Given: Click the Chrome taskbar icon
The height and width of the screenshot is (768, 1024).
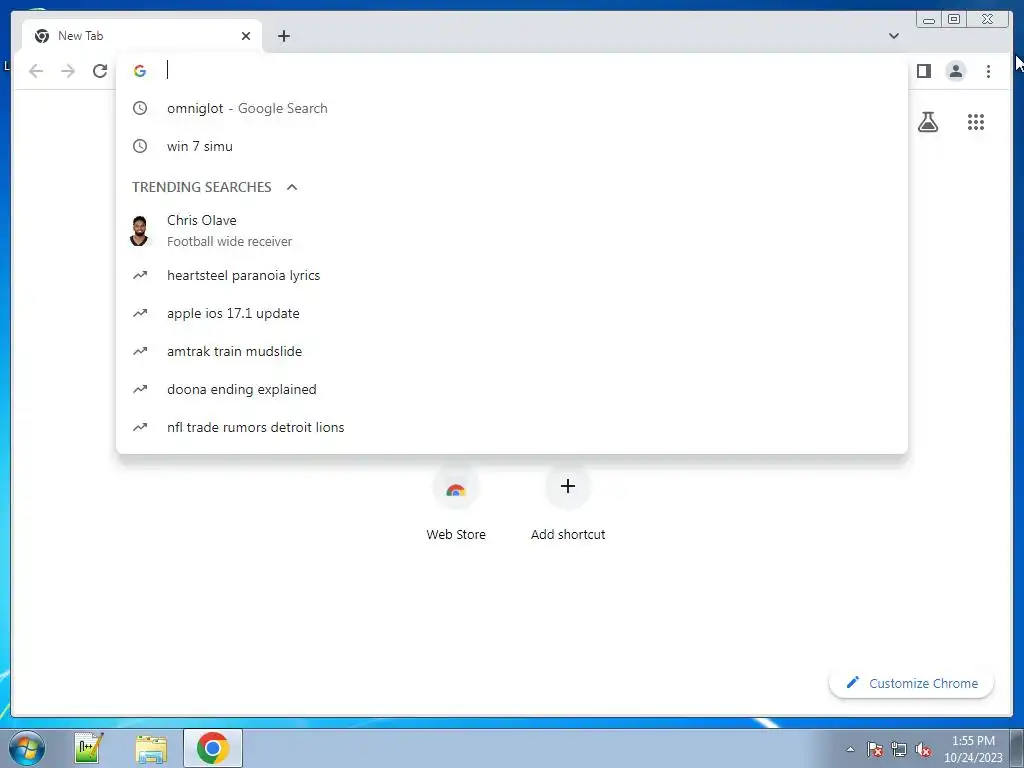Looking at the screenshot, I should coord(213,748).
